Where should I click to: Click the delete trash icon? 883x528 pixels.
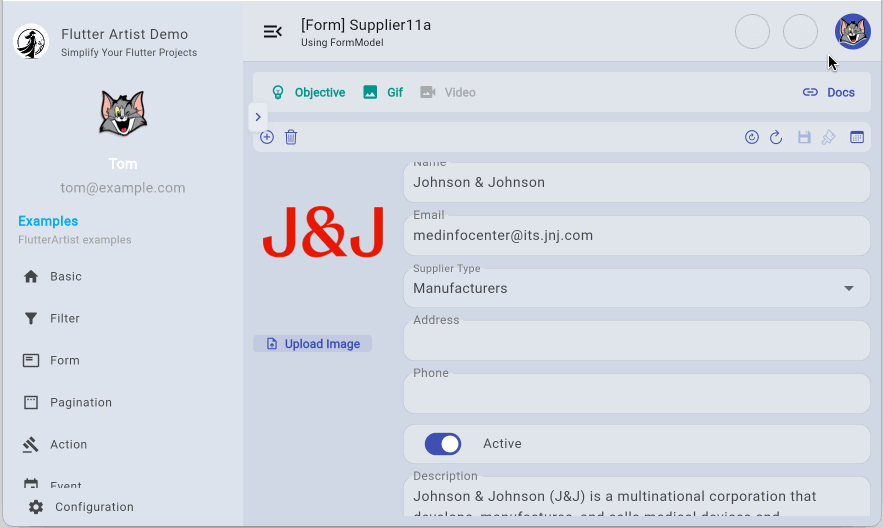tap(291, 137)
